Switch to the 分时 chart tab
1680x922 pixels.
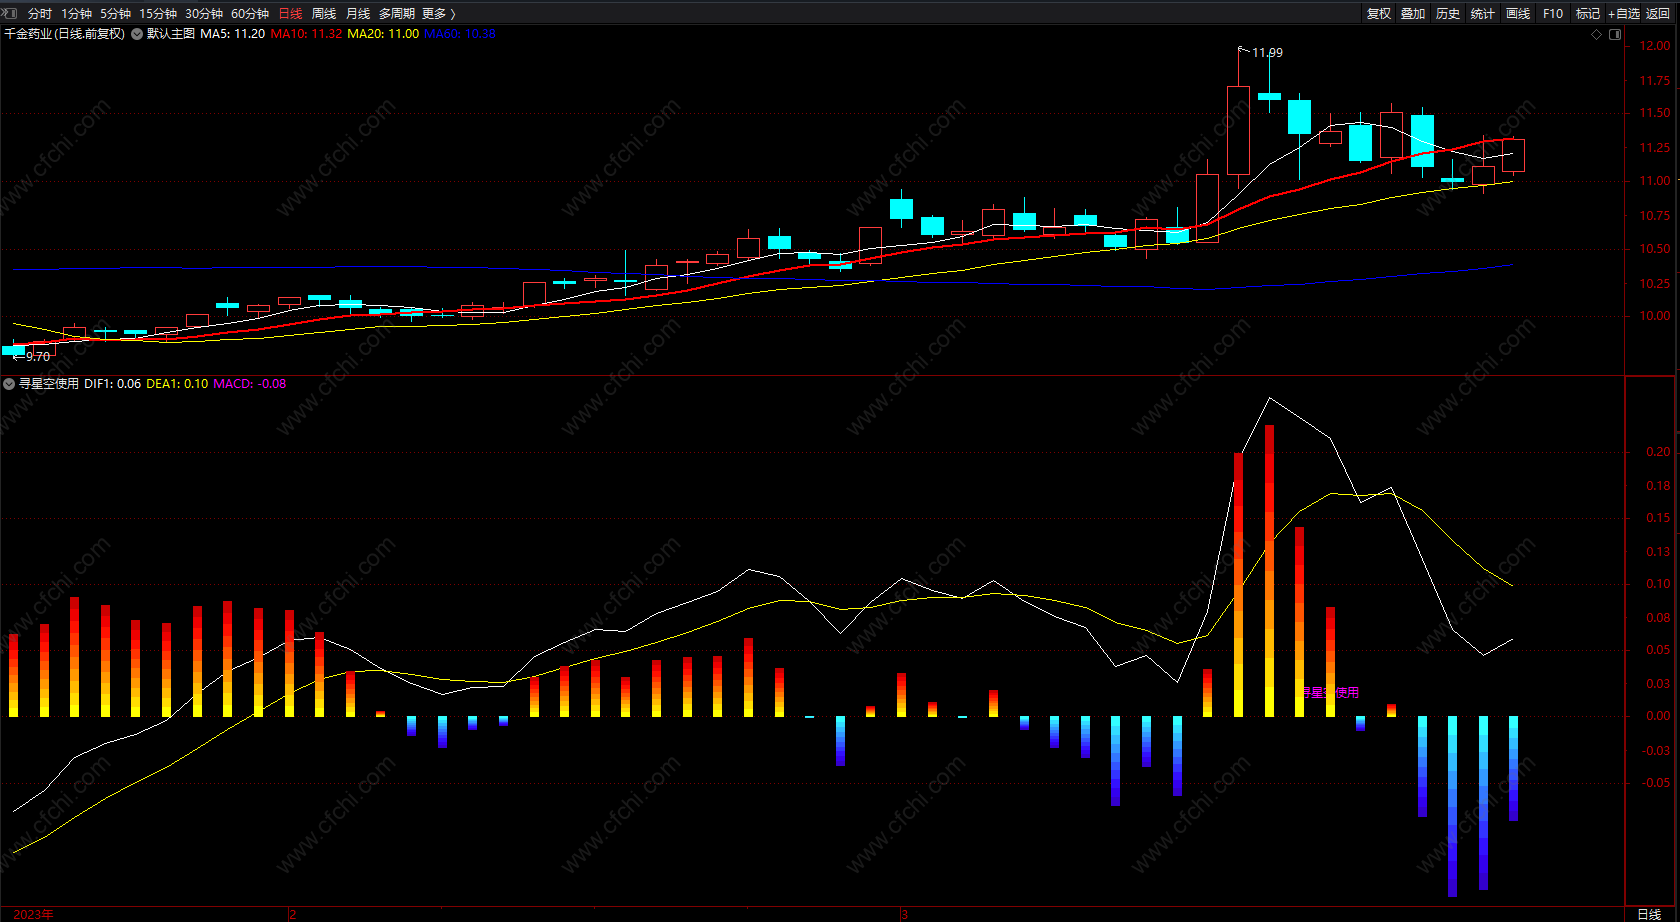(40, 13)
